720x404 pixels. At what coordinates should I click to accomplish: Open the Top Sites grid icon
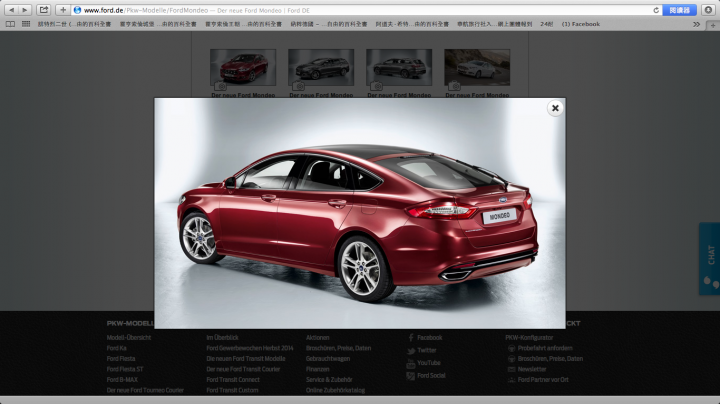coord(26,24)
